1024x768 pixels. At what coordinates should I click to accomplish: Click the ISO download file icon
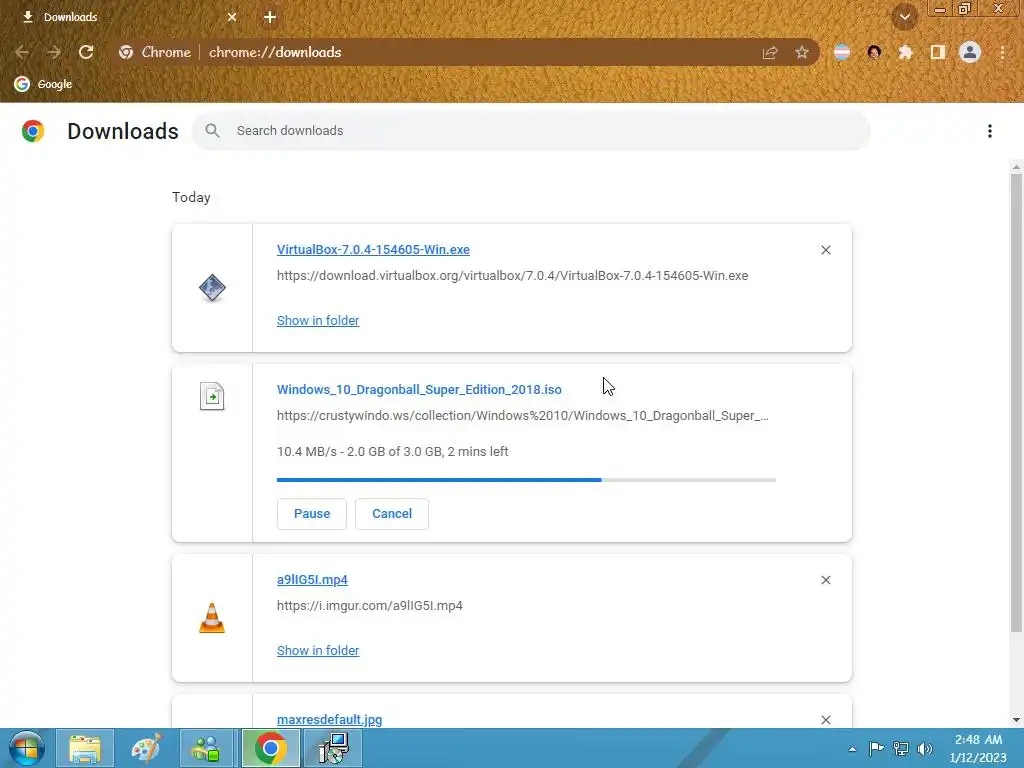click(x=212, y=396)
